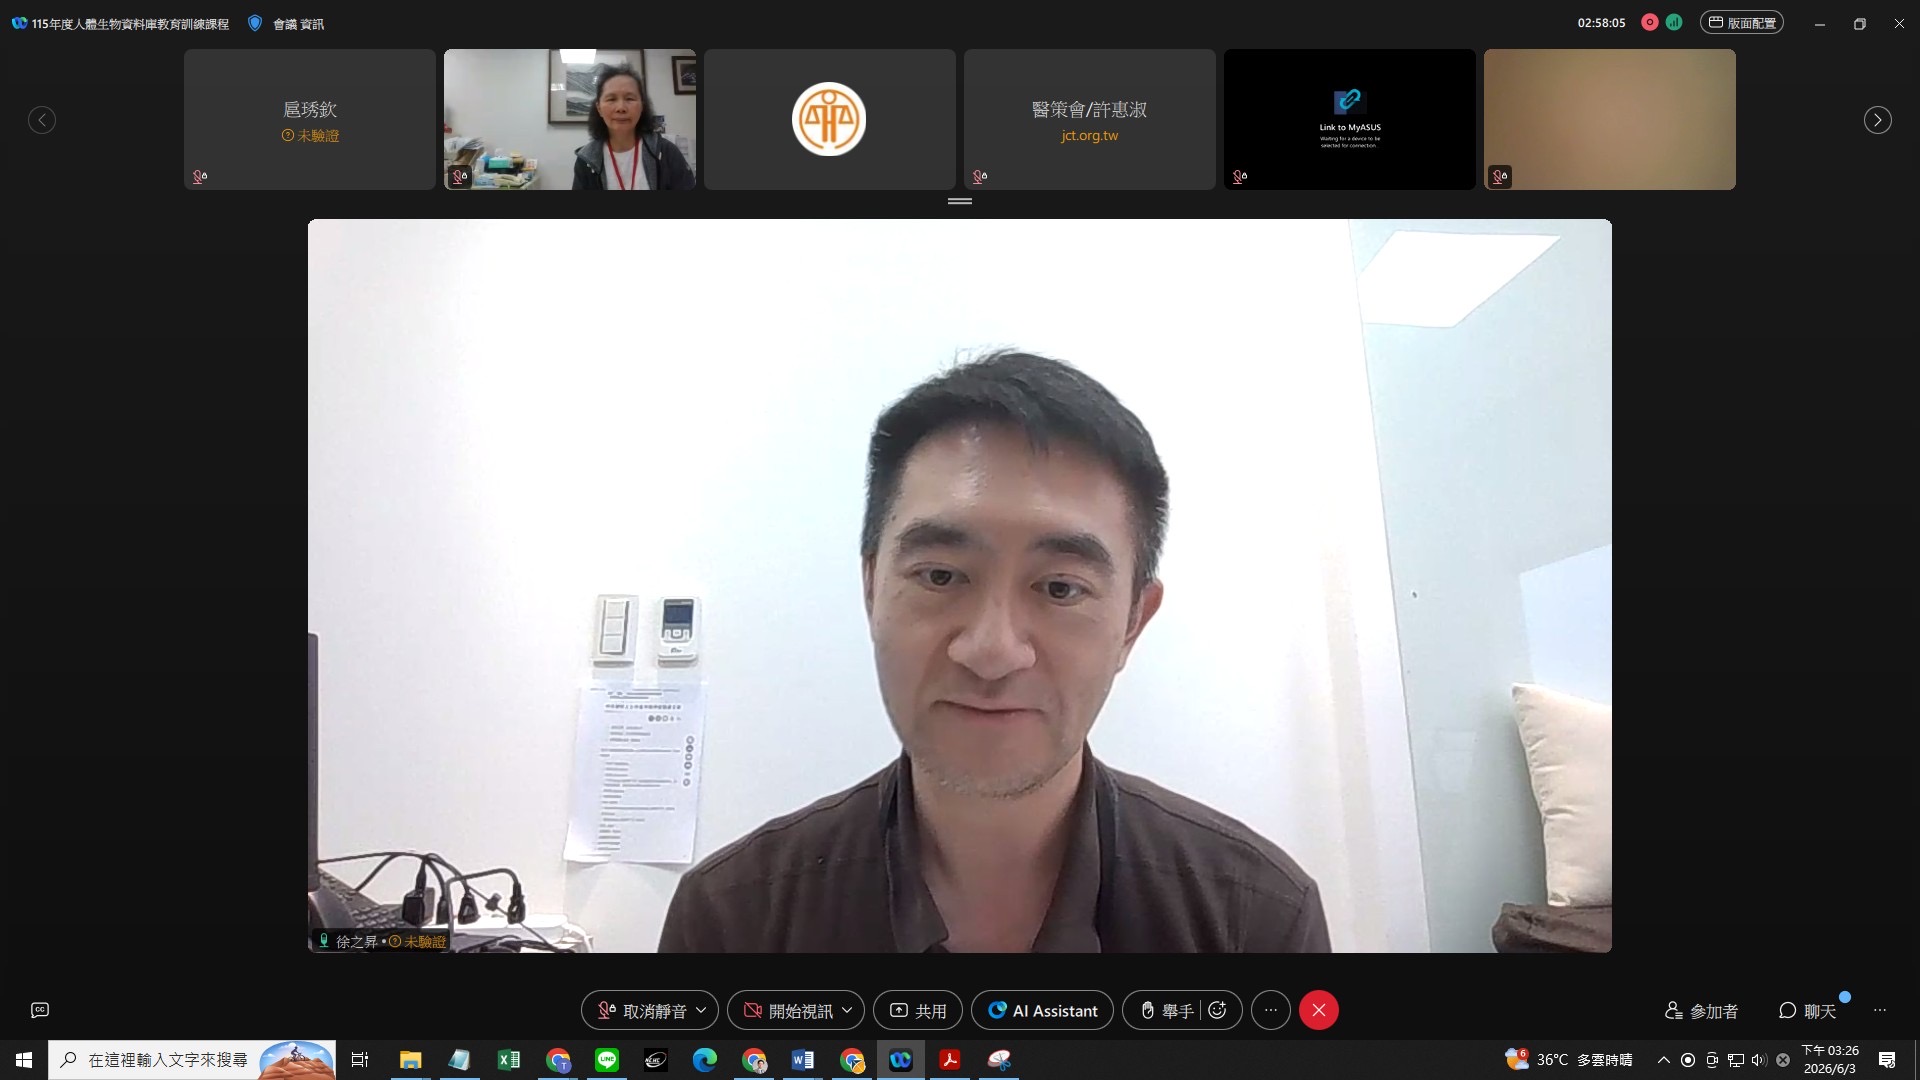Open the NCHC app on the taskbar

(x=656, y=1060)
